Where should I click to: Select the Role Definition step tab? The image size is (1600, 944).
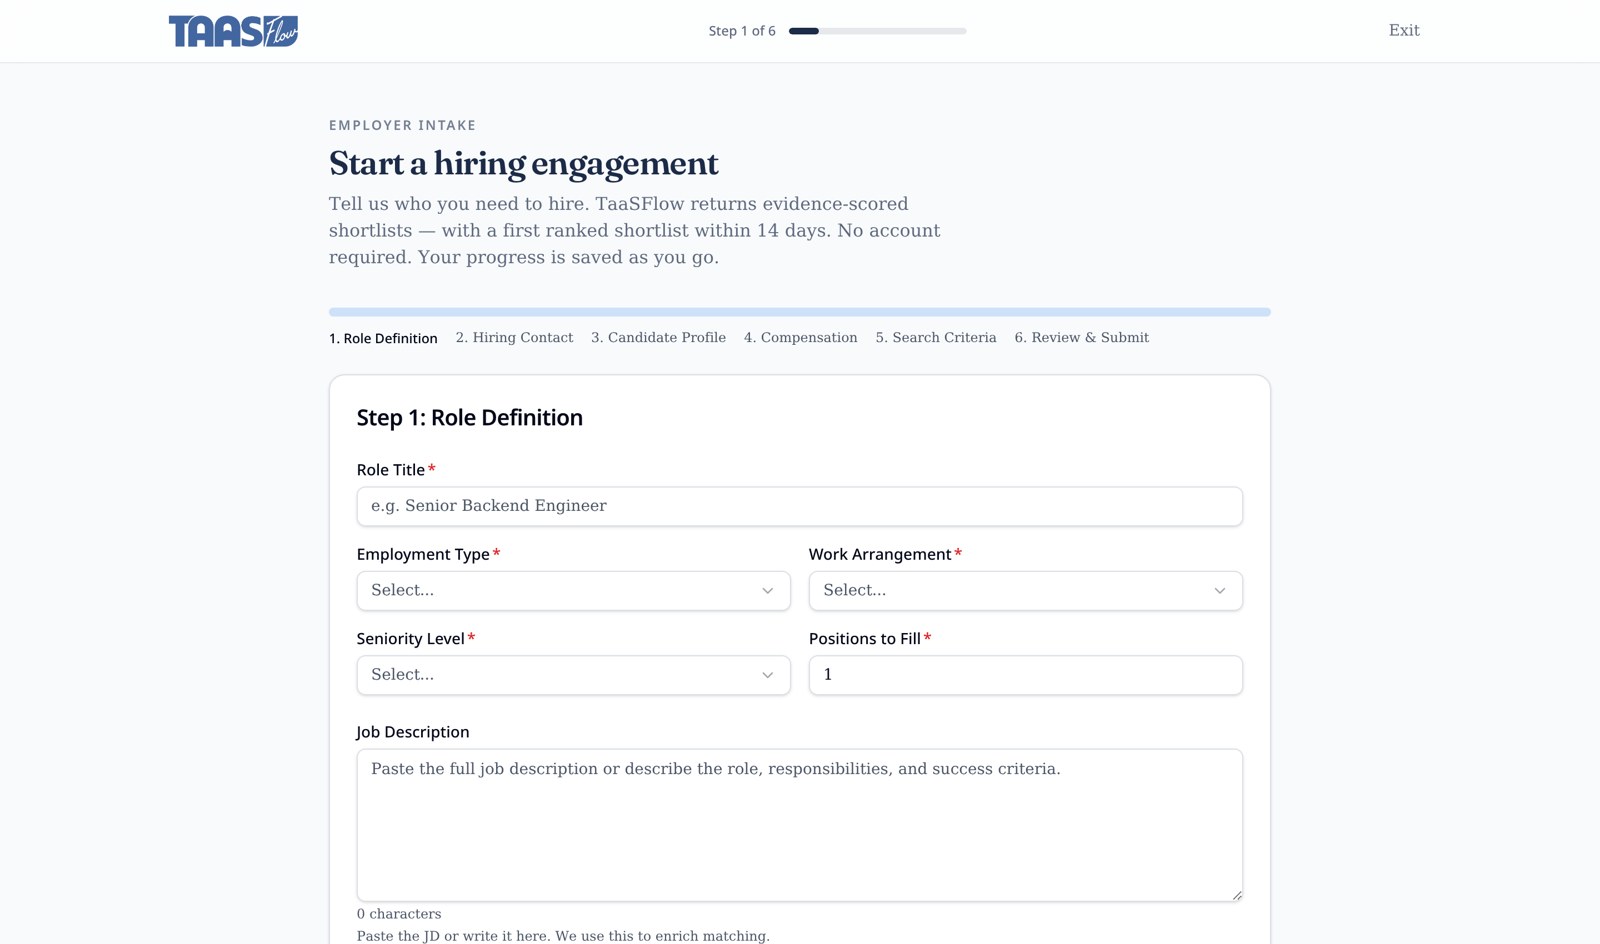pos(383,338)
